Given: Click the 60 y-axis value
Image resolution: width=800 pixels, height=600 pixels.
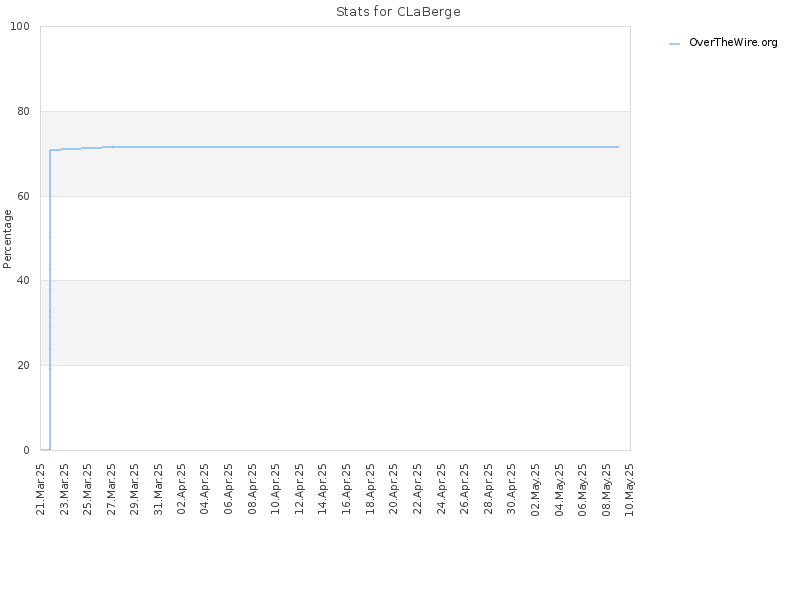Looking at the screenshot, I should [x=23, y=196].
